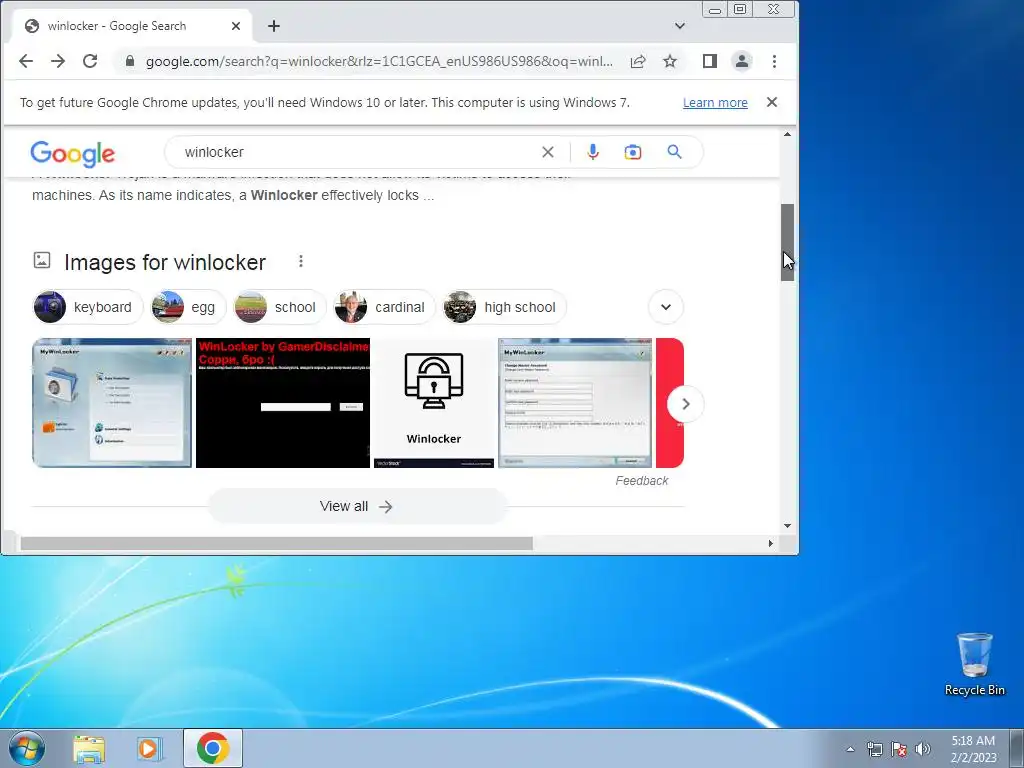1024x768 pixels.
Task: Select Chrome taskbar button
Action: tap(213, 748)
